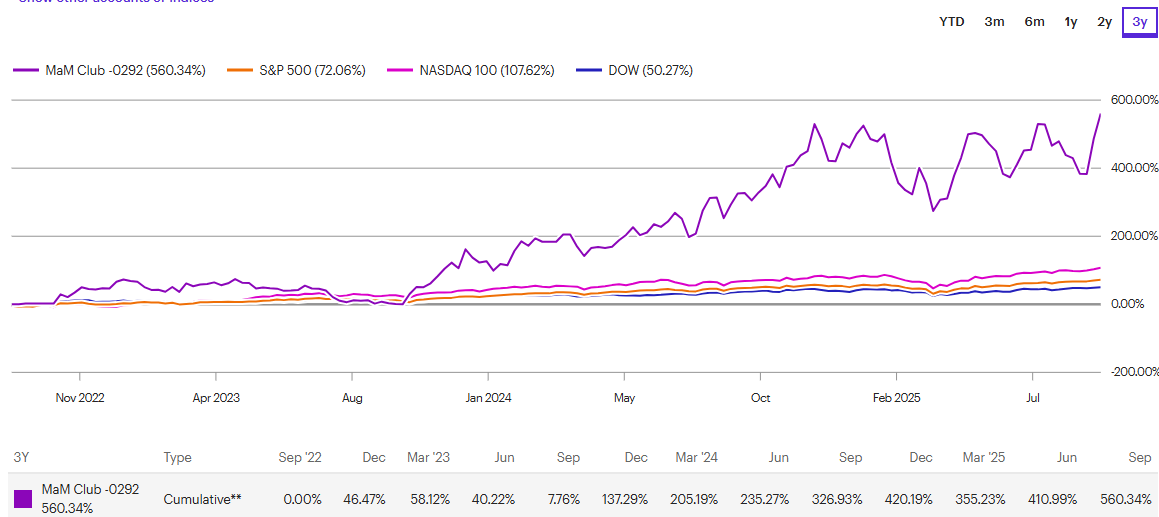Click the 560.34% Sep value cell
The height and width of the screenshot is (517, 1159).
click(x=1127, y=498)
